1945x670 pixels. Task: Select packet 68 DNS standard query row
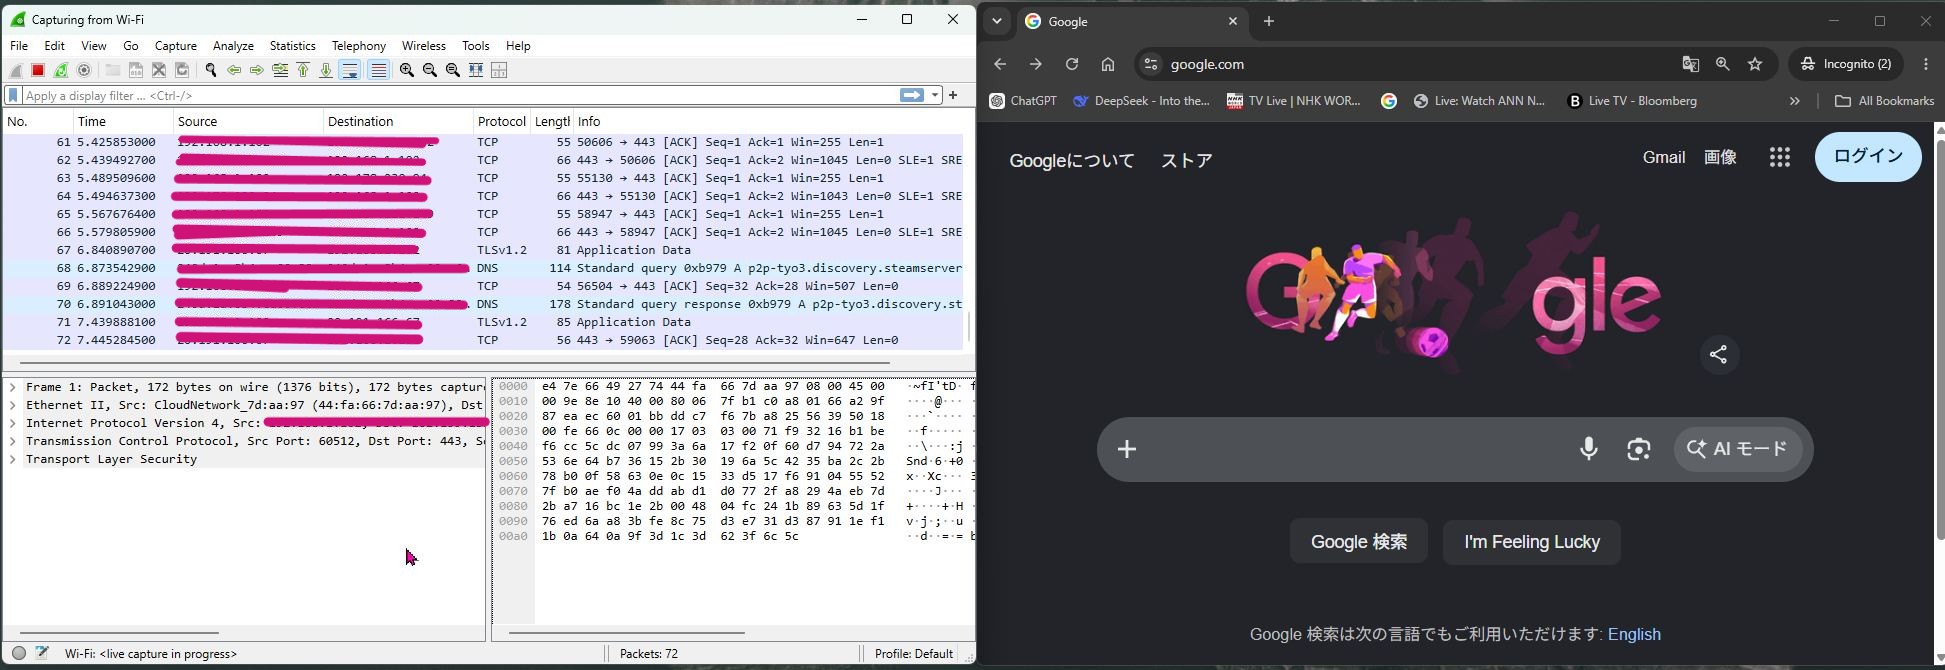484,268
